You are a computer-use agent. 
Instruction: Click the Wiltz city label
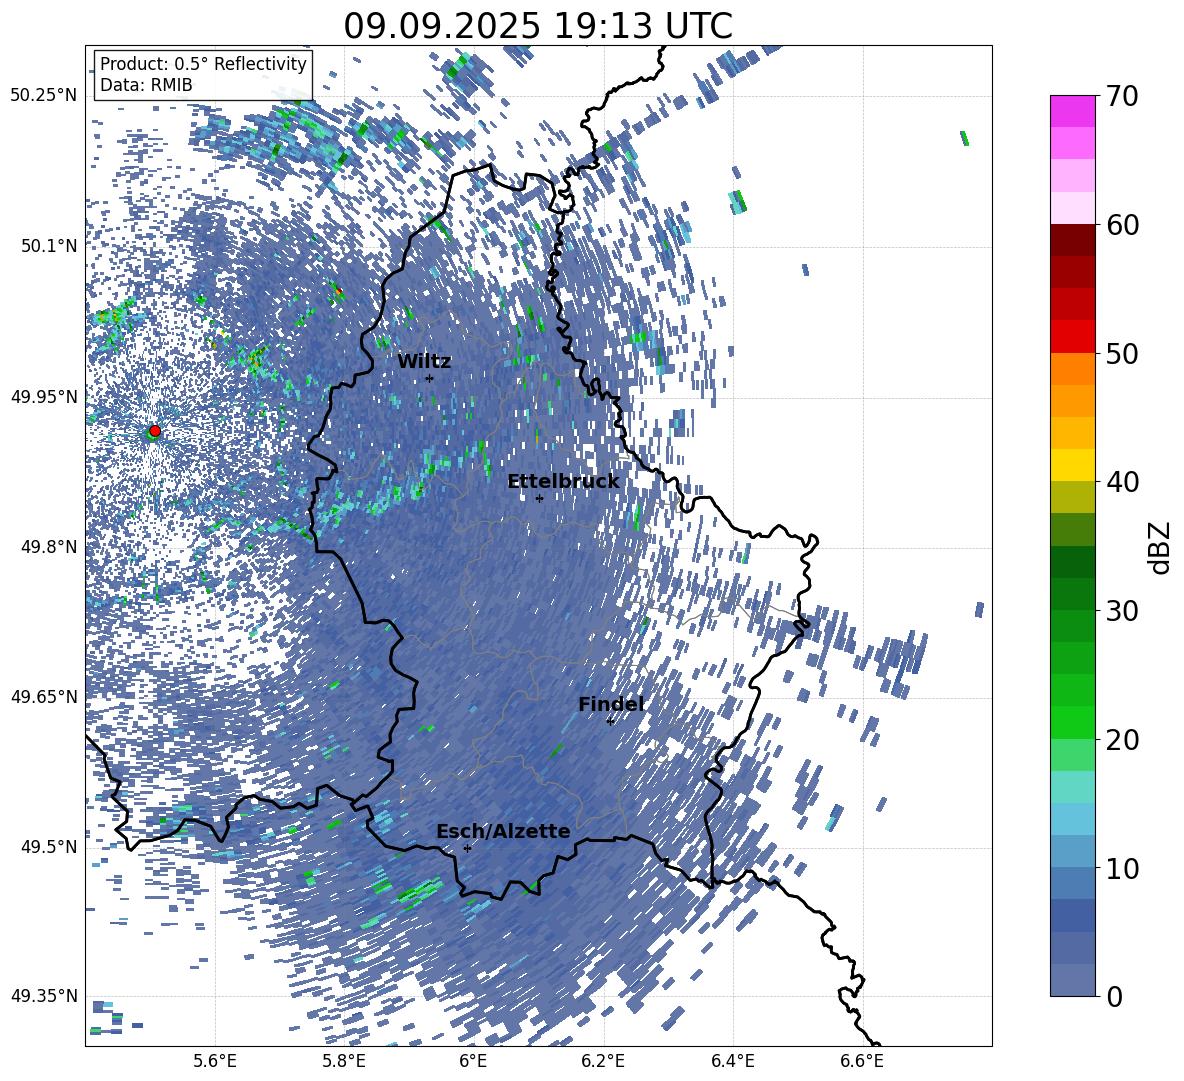(x=424, y=362)
